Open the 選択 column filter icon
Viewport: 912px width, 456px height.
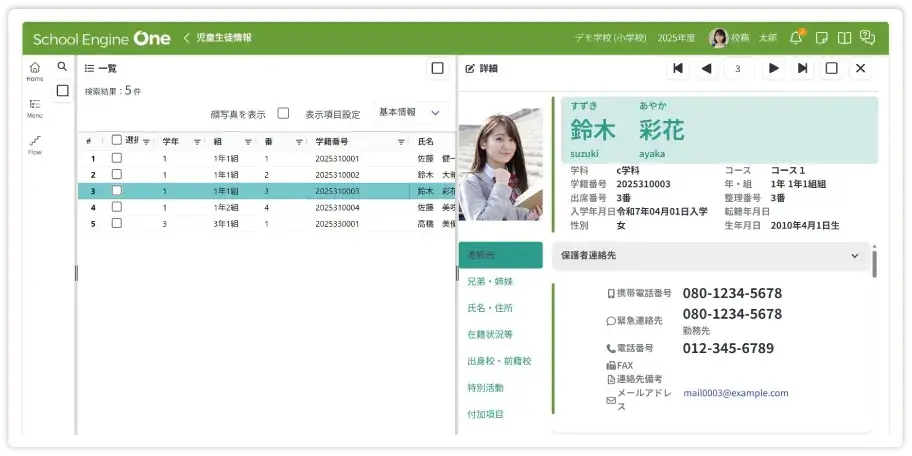(x=147, y=142)
